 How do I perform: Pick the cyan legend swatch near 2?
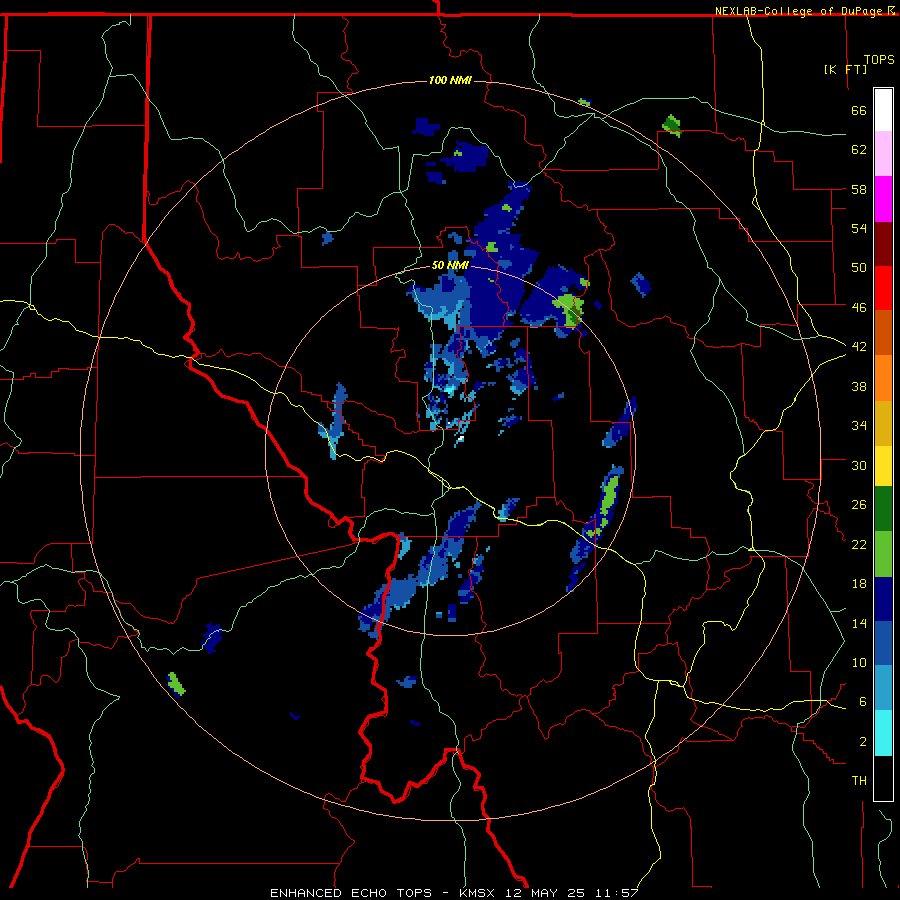[883, 733]
